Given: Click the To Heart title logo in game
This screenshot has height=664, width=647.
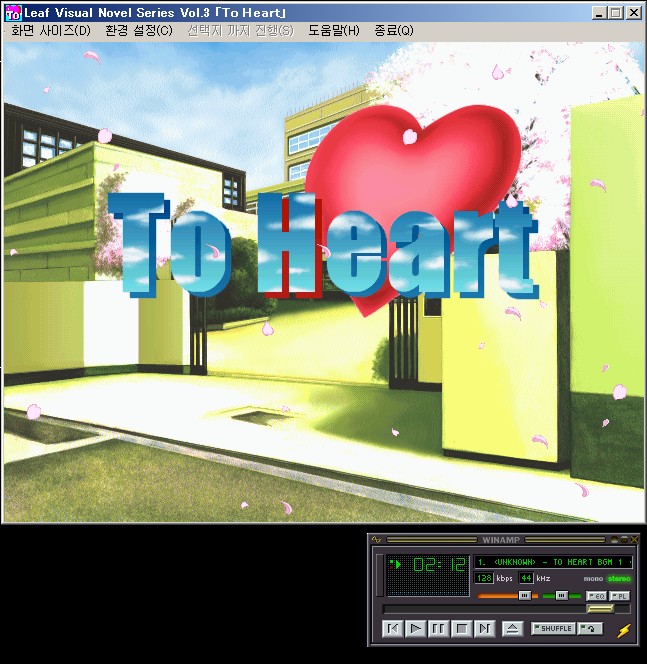Looking at the screenshot, I should [324, 246].
